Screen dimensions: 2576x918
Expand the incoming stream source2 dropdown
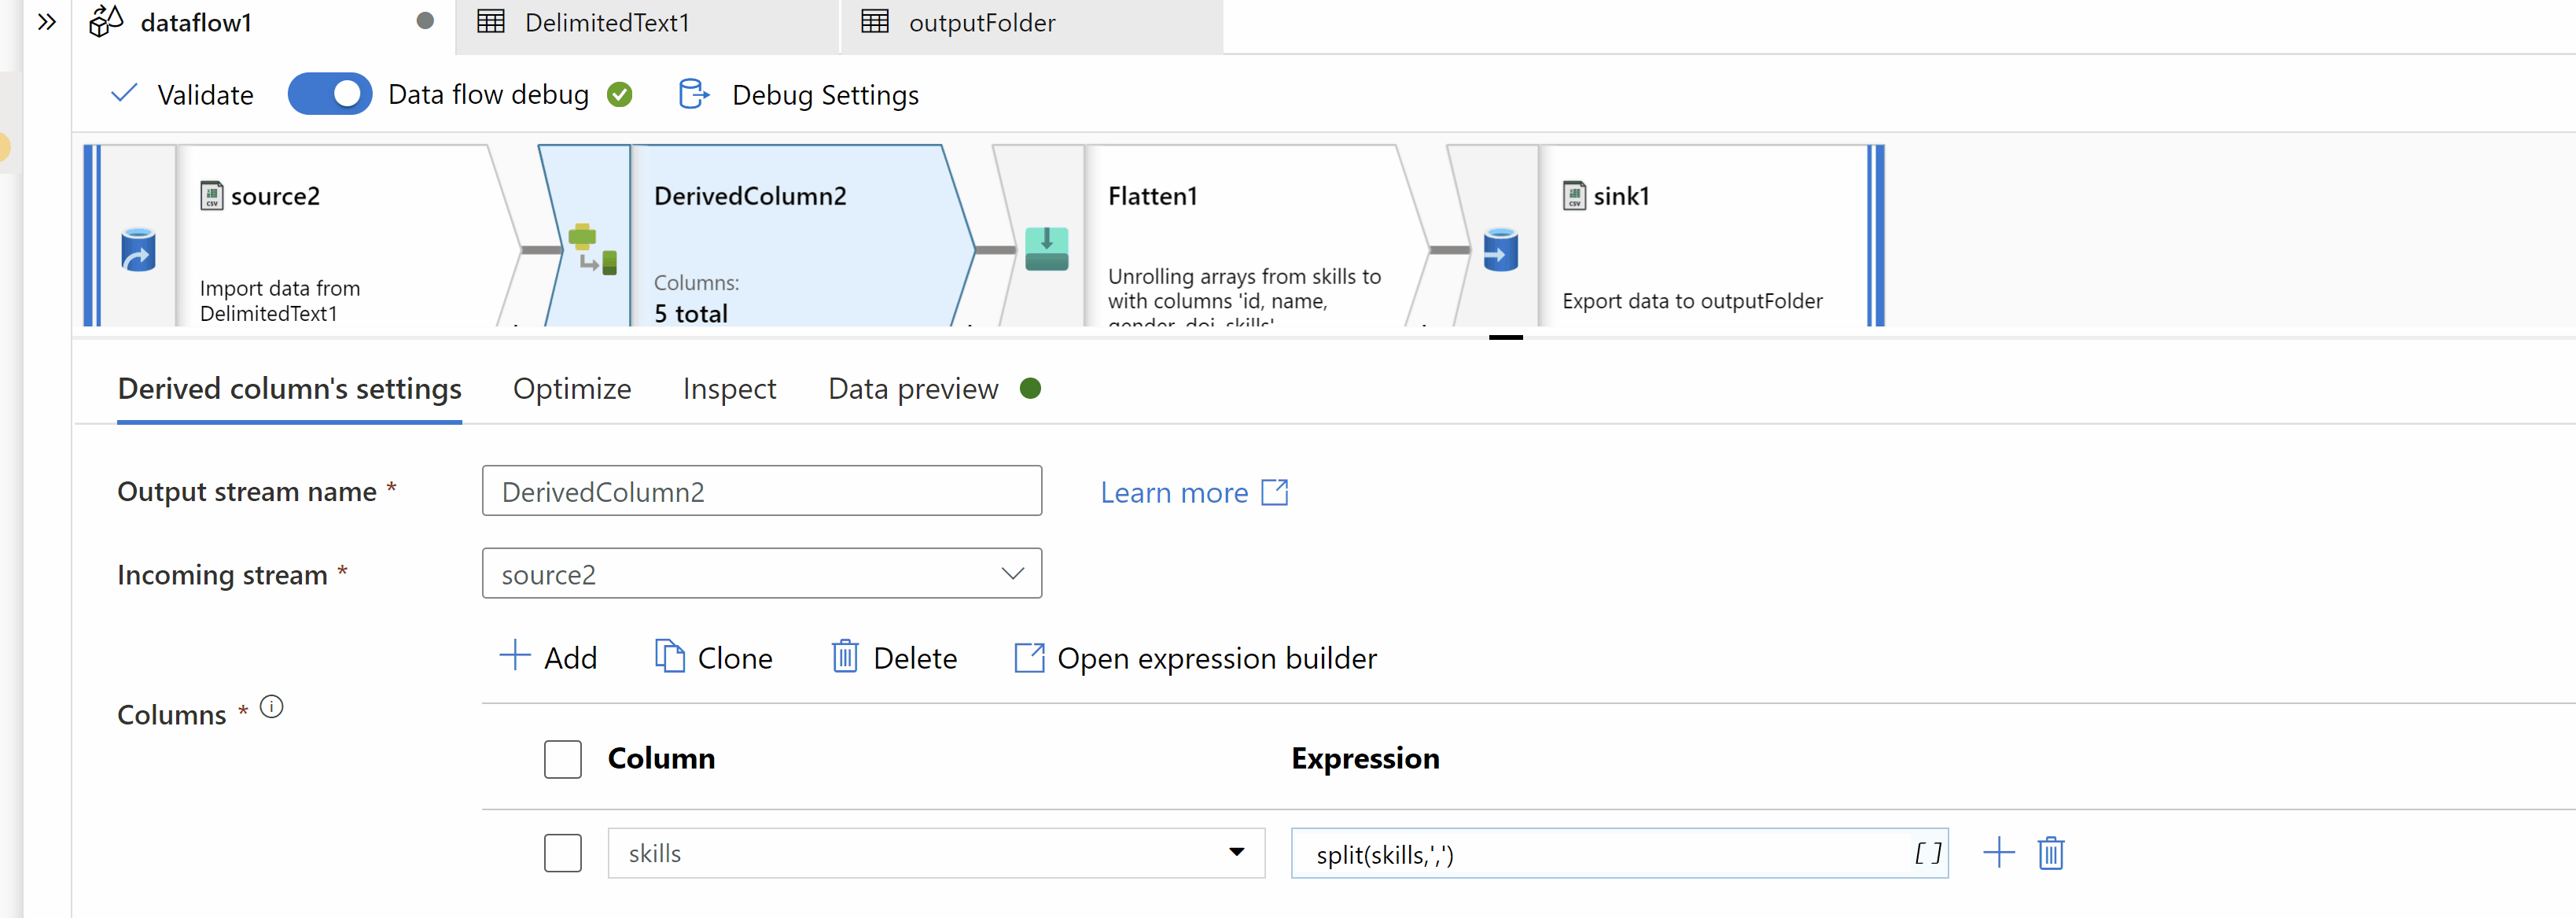click(x=1014, y=573)
